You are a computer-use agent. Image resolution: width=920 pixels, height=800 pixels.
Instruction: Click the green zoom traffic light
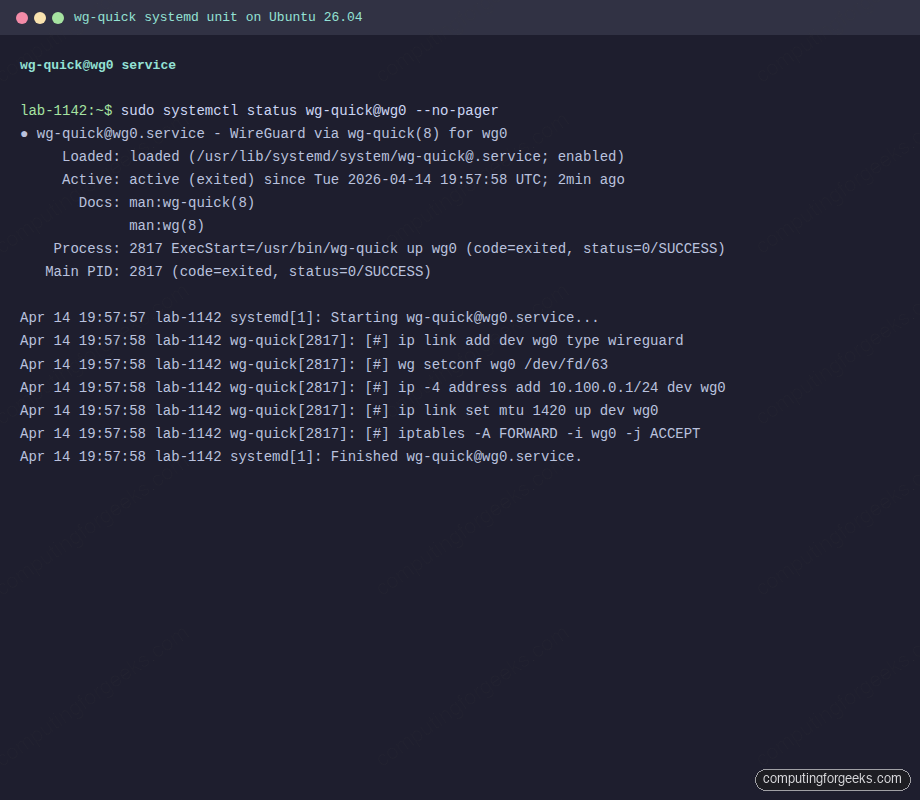[55, 17]
